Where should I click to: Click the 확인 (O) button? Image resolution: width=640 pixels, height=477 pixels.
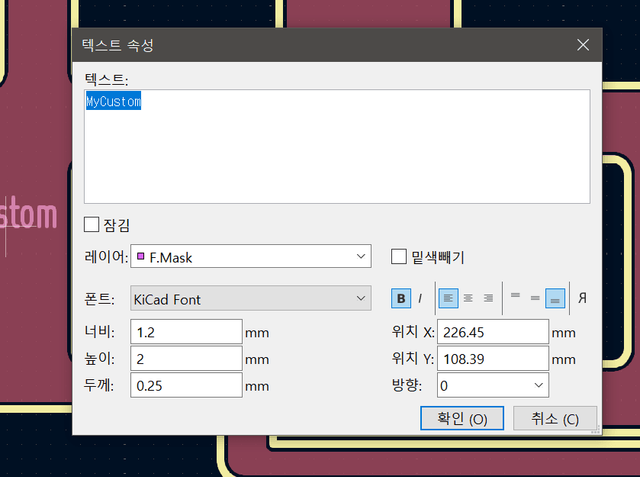462,418
